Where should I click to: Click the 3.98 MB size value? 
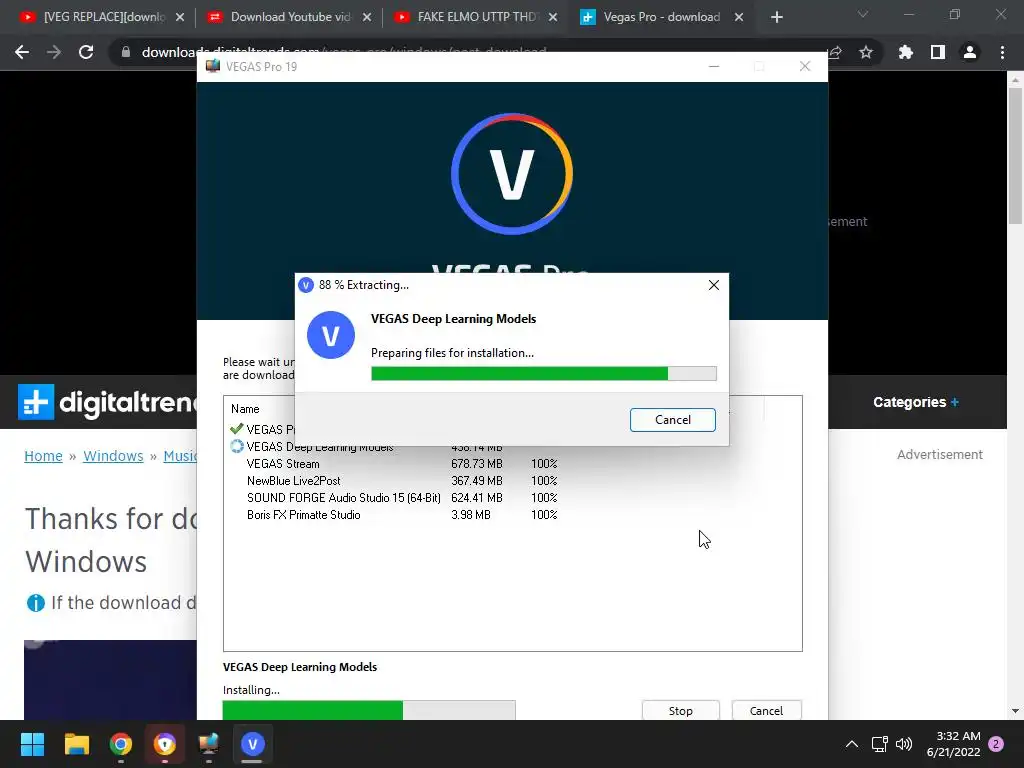point(470,515)
